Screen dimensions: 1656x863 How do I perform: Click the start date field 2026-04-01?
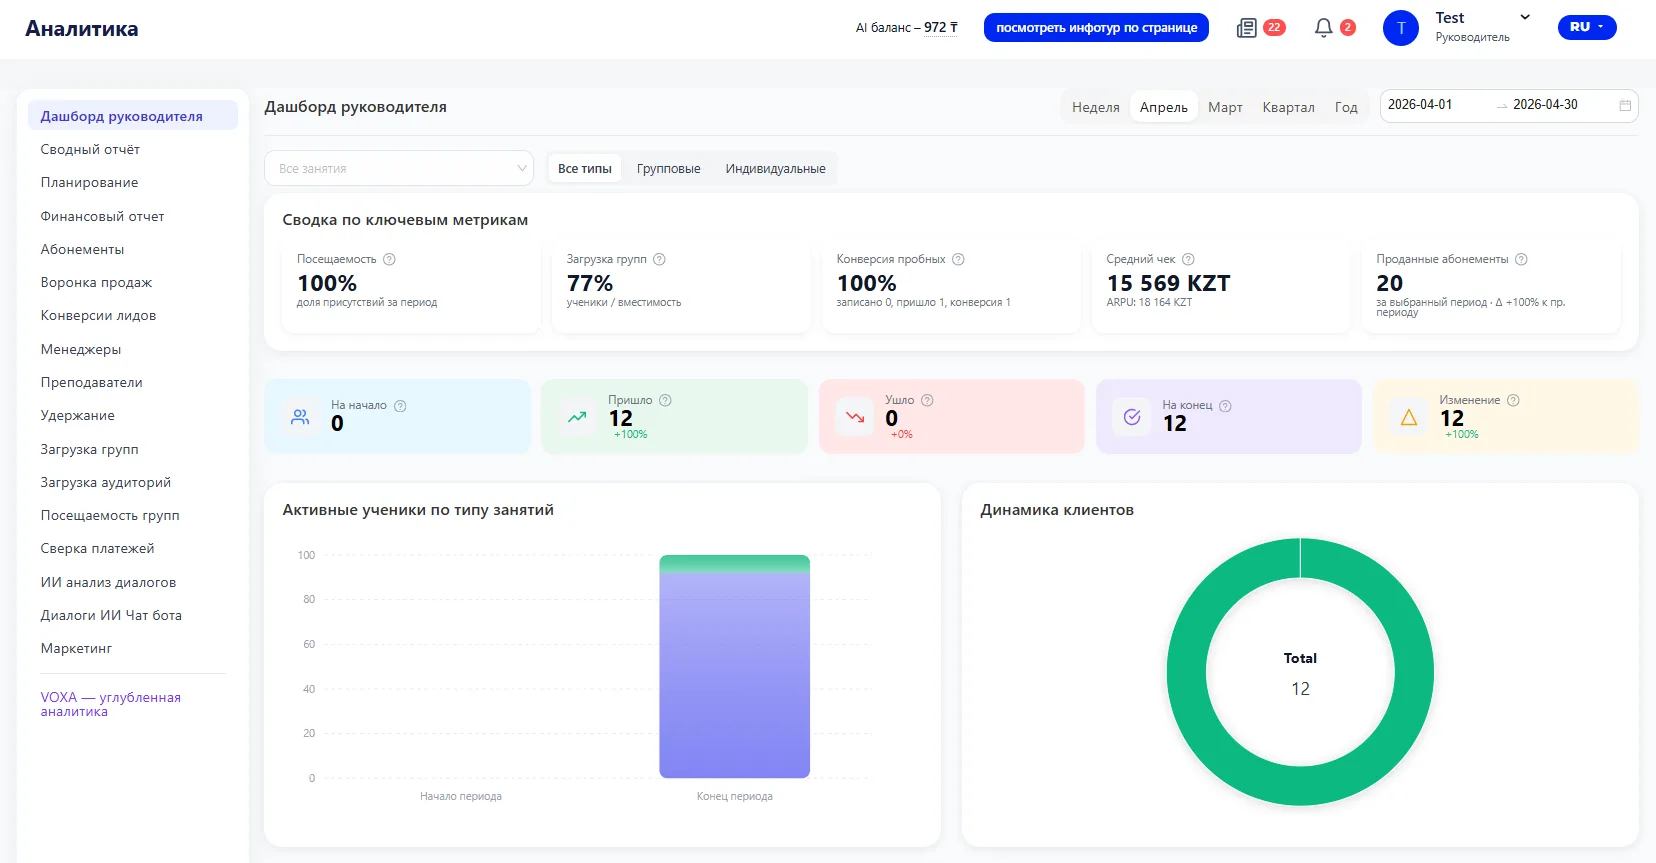pos(1420,105)
